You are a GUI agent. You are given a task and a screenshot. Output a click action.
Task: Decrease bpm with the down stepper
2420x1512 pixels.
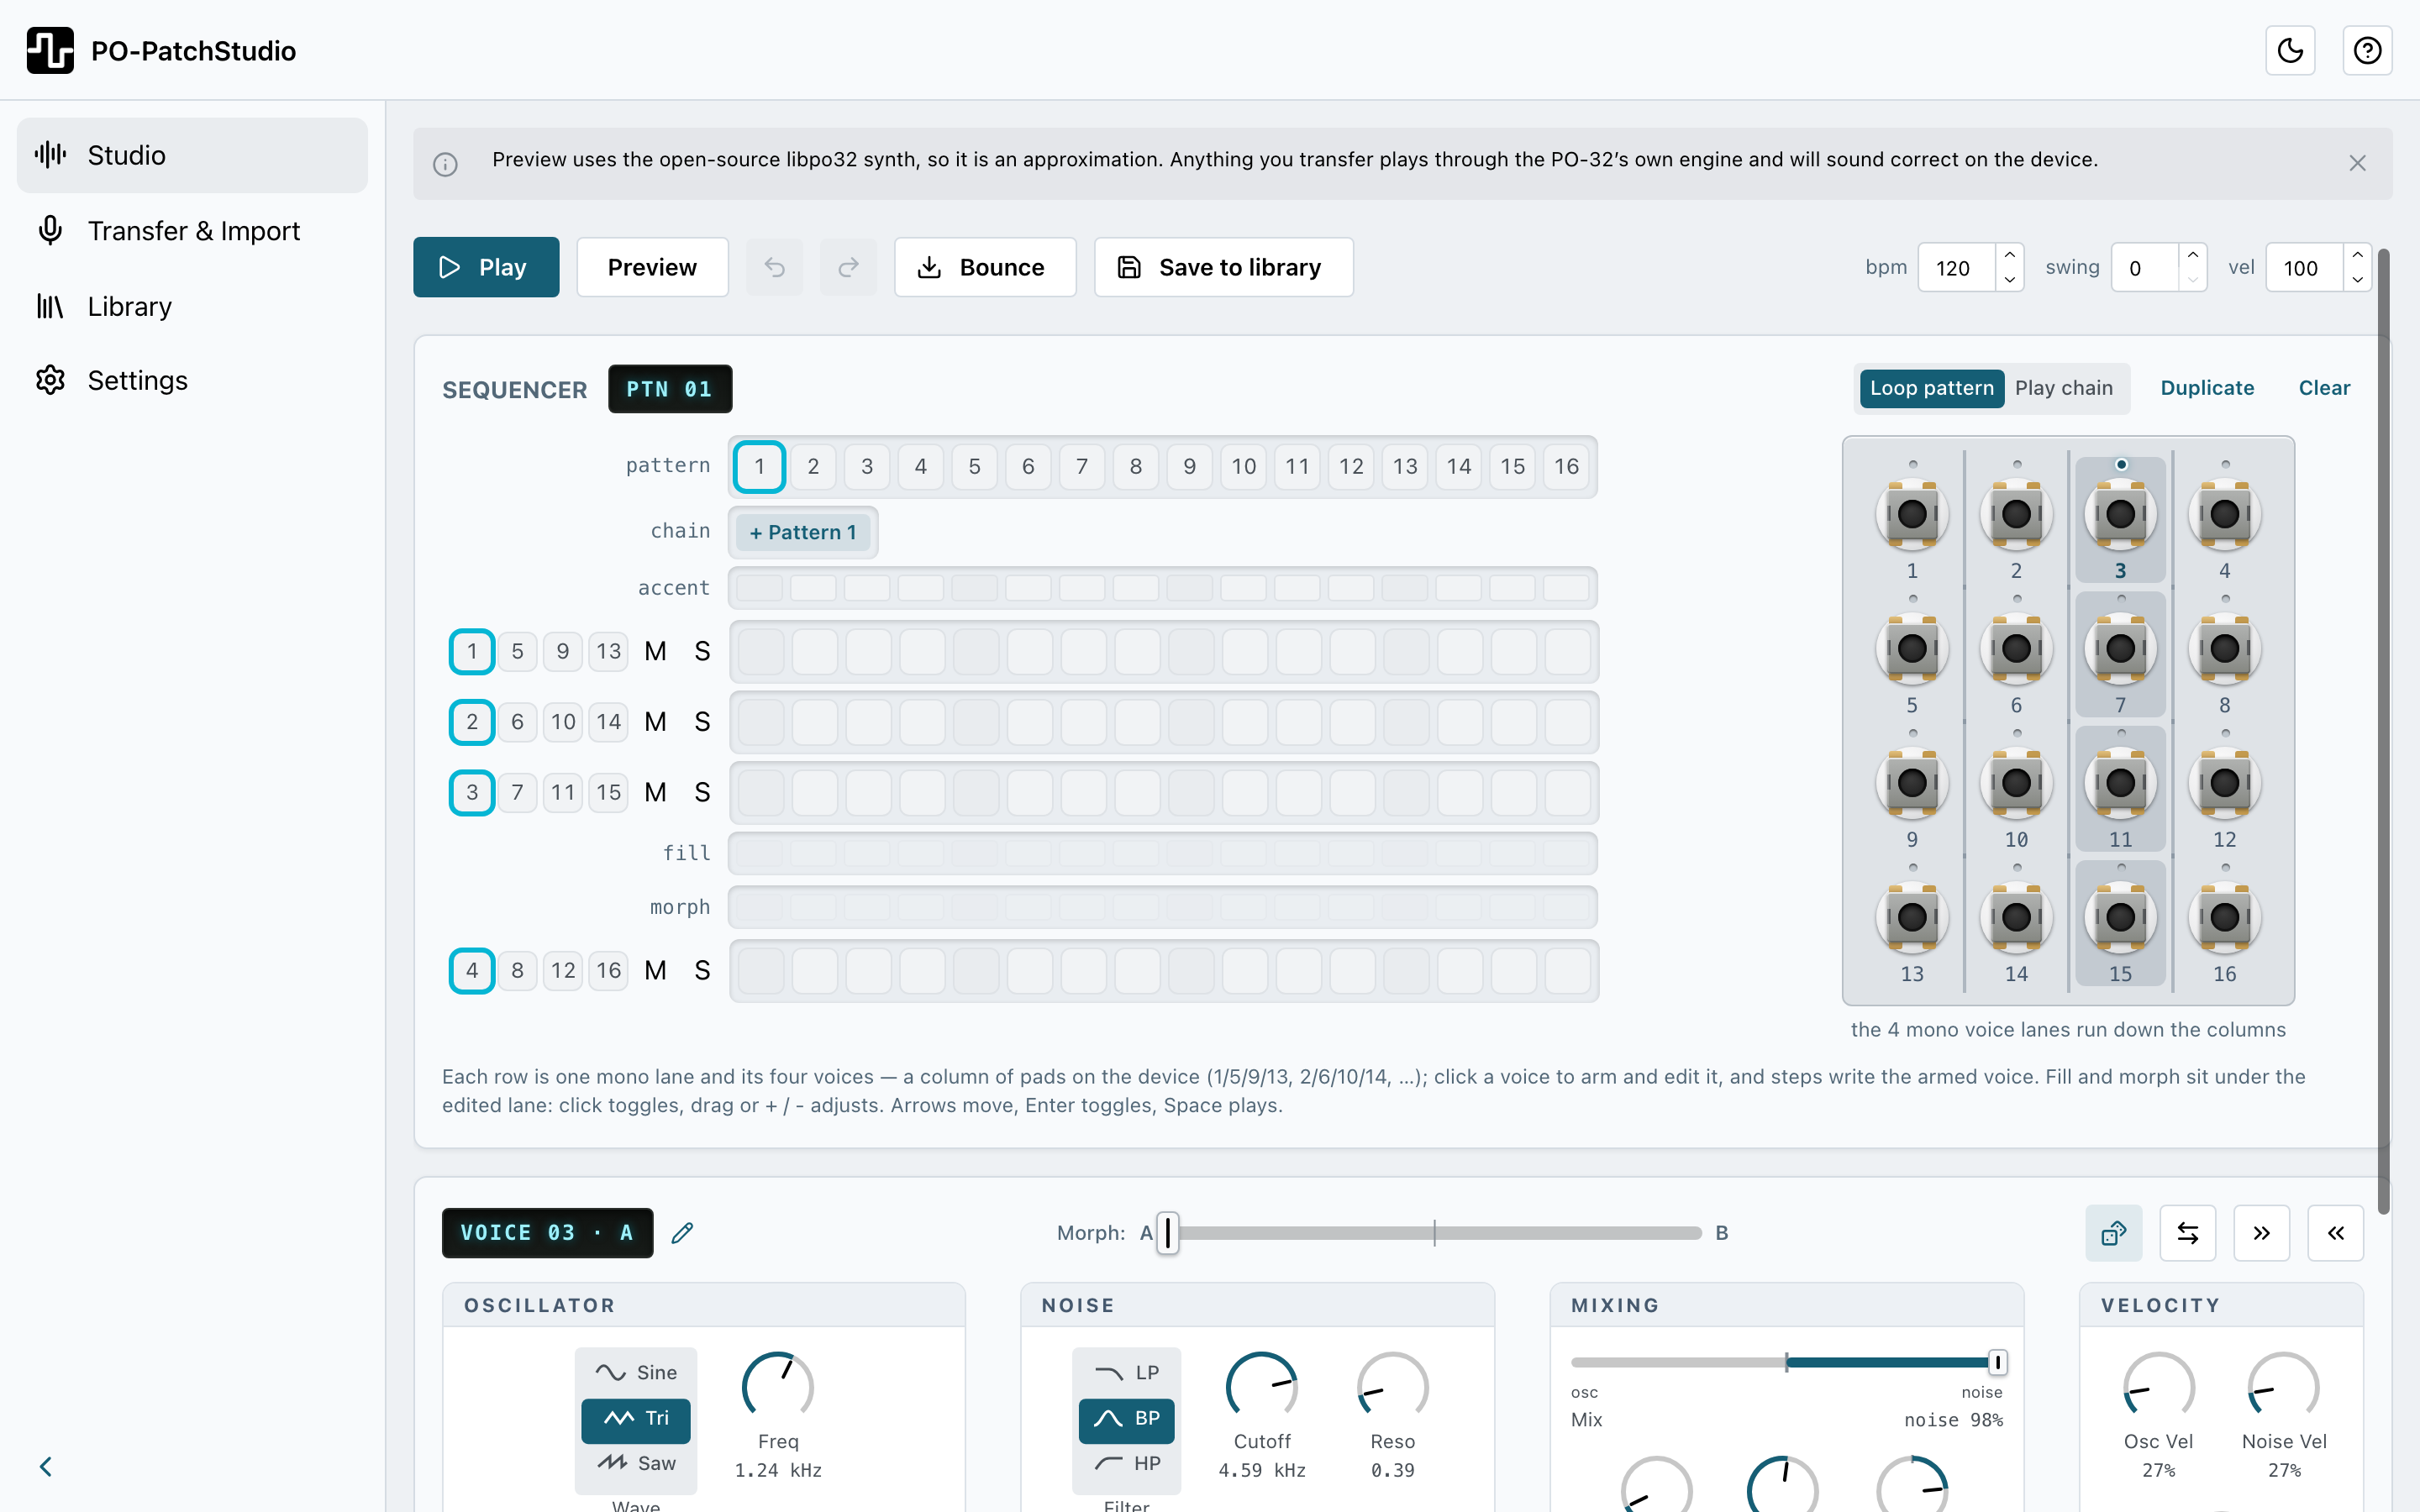(x=2009, y=280)
